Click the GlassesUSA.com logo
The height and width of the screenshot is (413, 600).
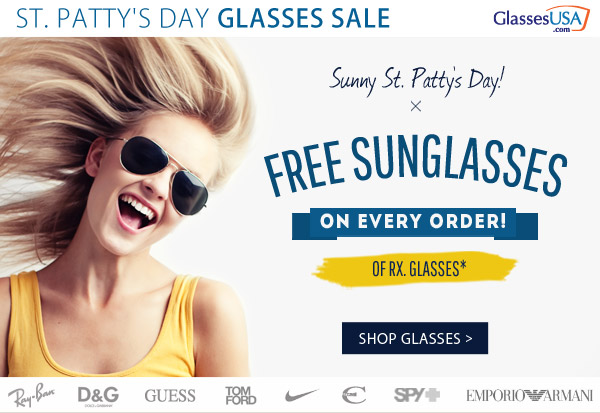(541, 18)
